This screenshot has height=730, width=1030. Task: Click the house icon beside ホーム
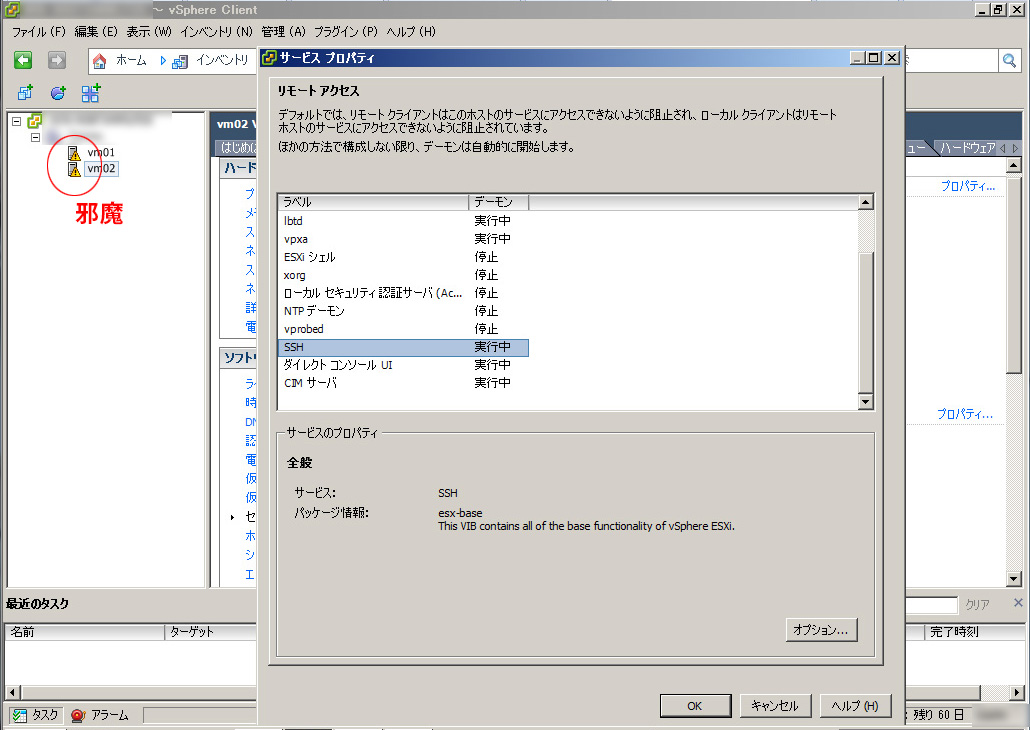click(x=99, y=61)
